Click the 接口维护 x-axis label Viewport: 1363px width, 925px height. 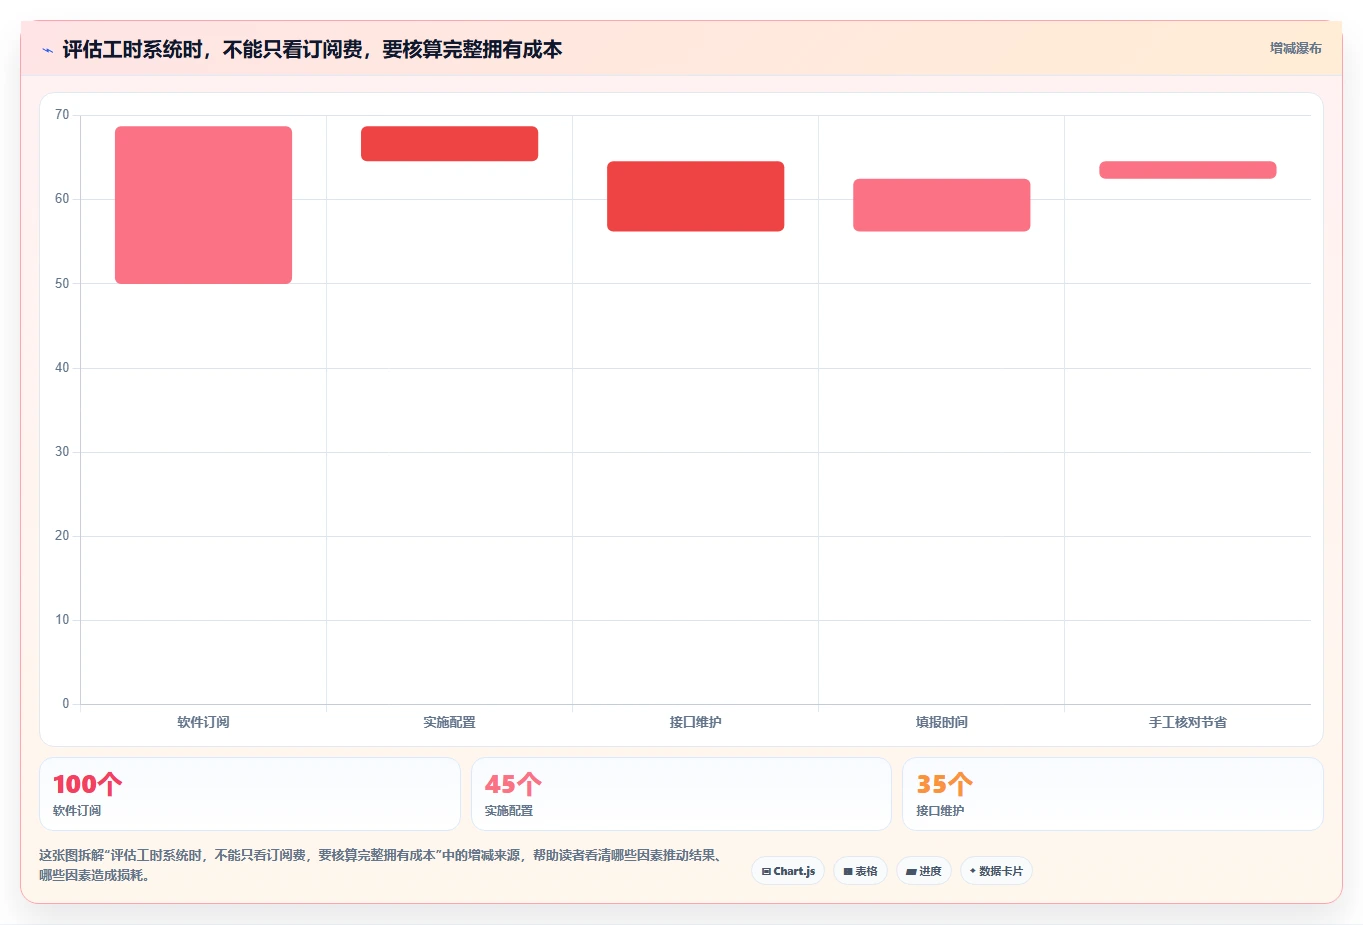pos(695,722)
